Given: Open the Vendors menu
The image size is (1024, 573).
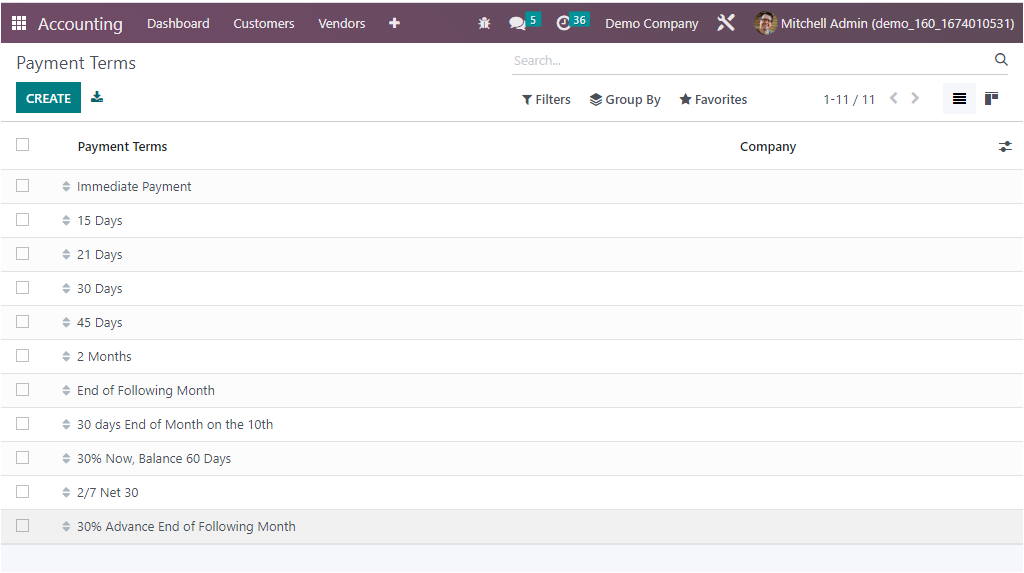Looking at the screenshot, I should [342, 24].
